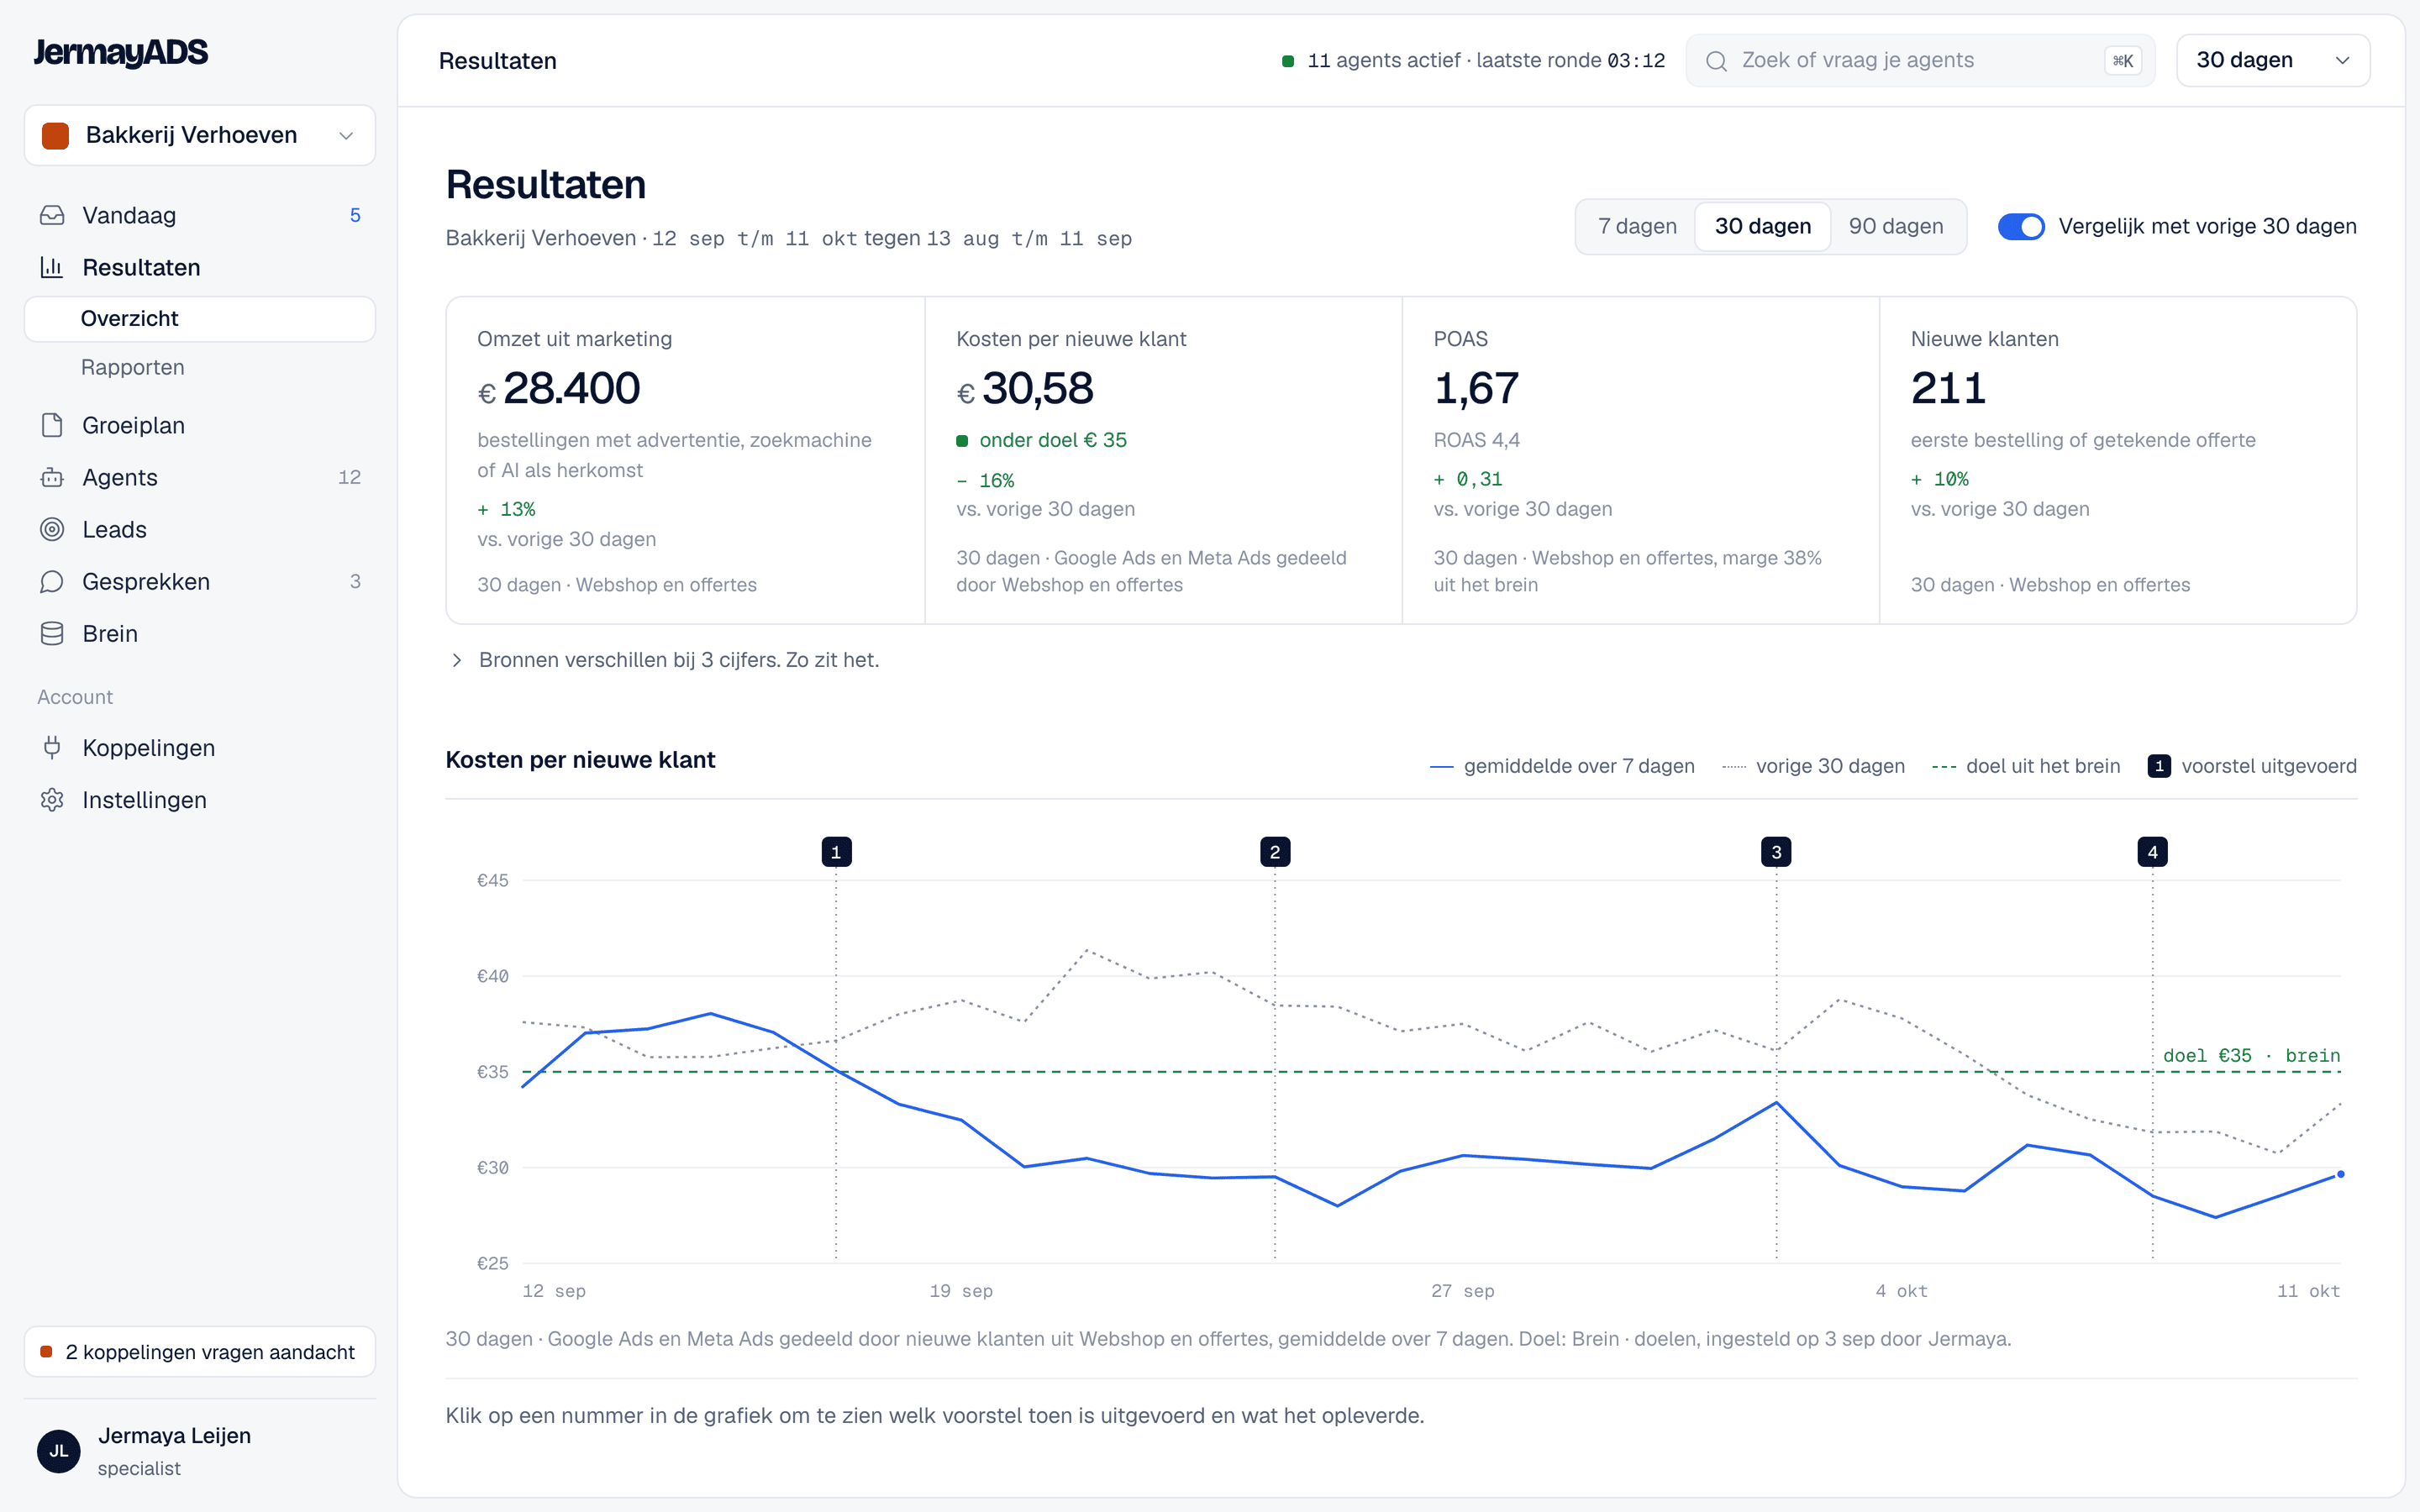Image resolution: width=2420 pixels, height=1512 pixels.
Task: Click chart marker 2
Action: tap(1274, 852)
